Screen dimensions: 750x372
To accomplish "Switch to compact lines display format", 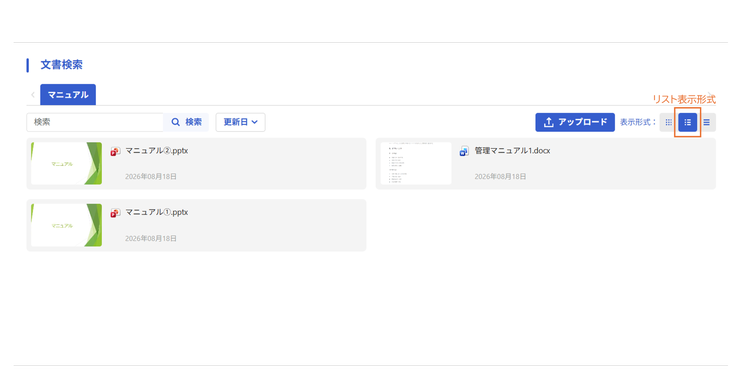I will 706,122.
